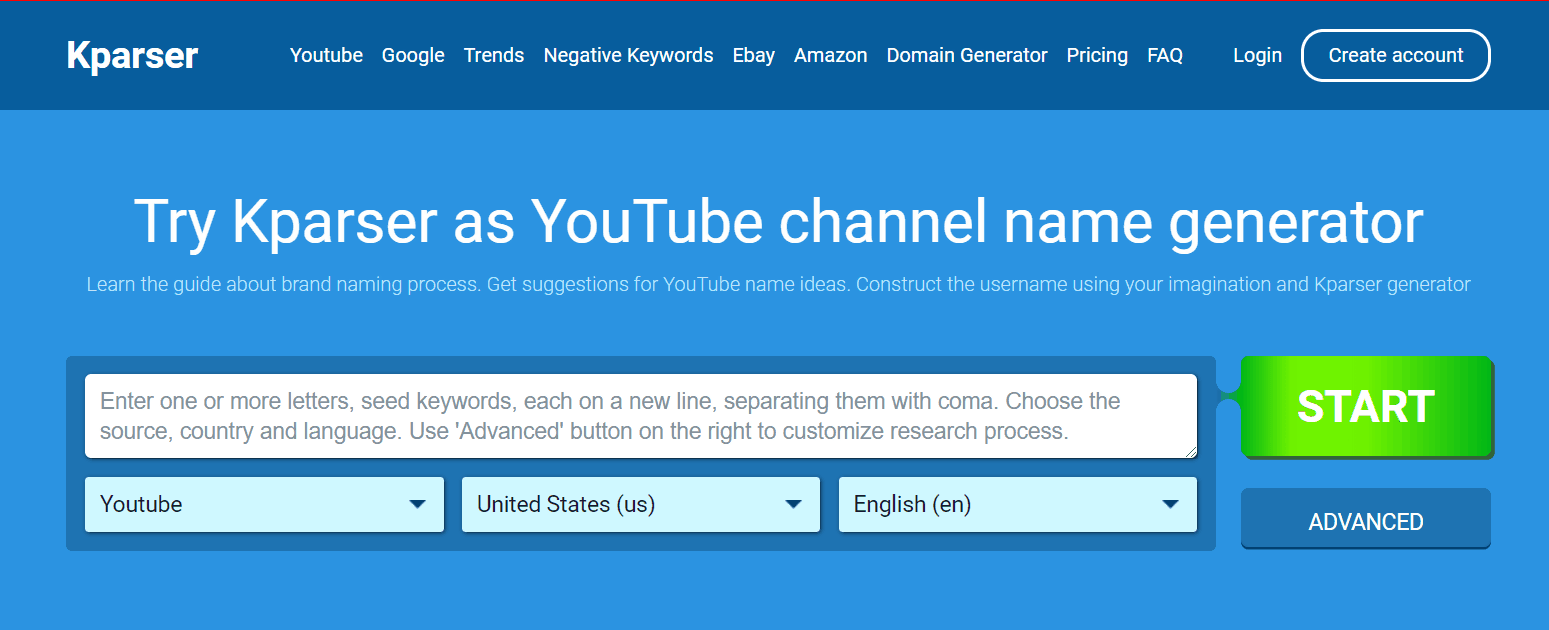Navigate to the Amazon keyword tool

coord(830,56)
